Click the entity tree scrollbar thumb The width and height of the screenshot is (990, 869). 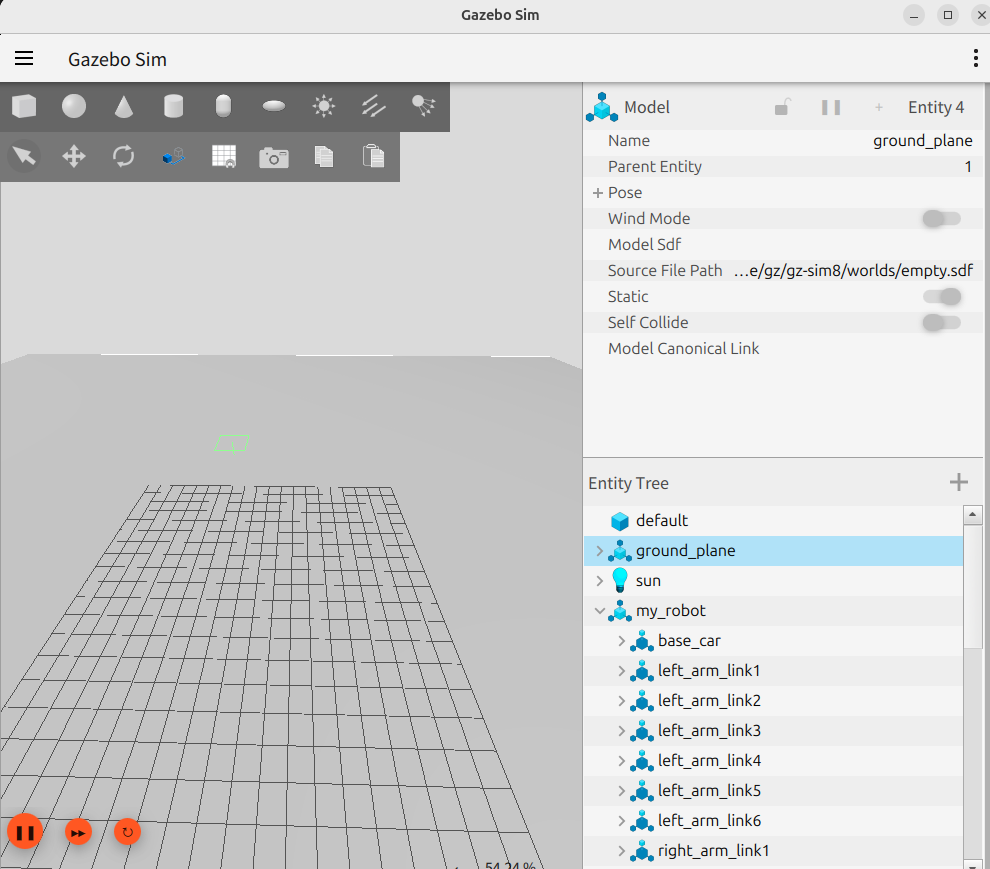[x=972, y=585]
